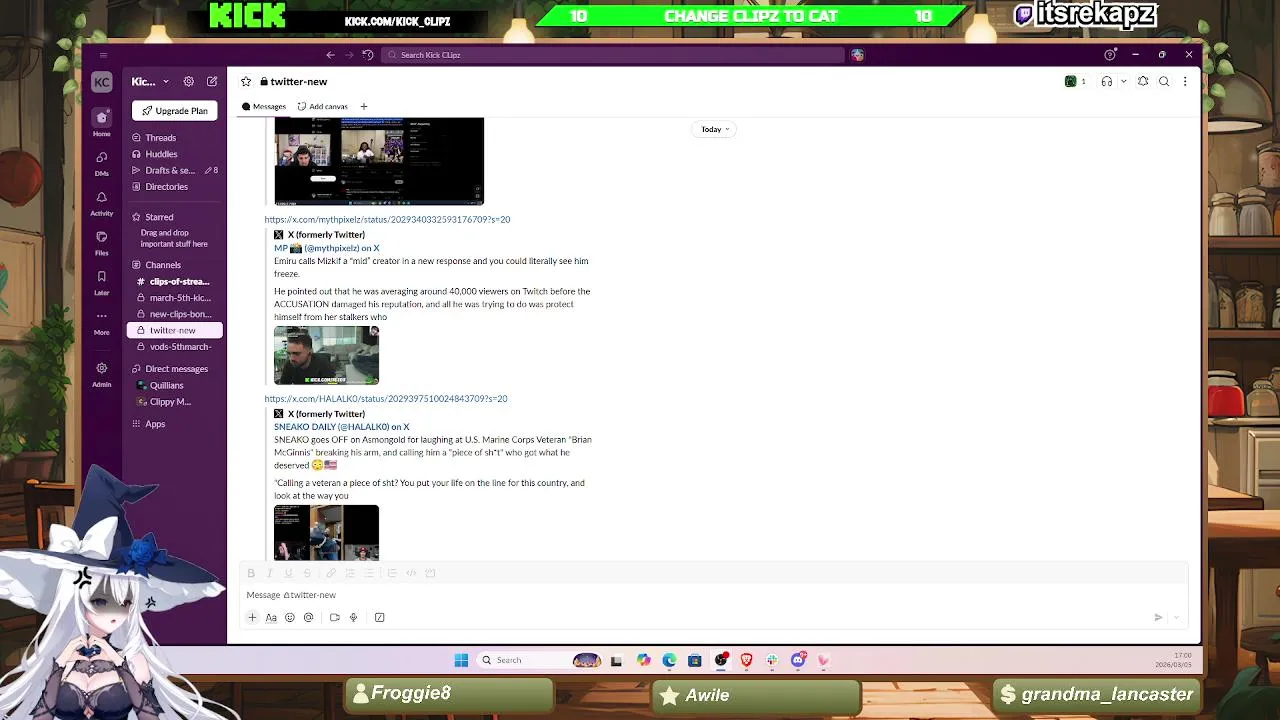Image resolution: width=1280 pixels, height=720 pixels.
Task: Open Directories in the sidebar
Action: click(166, 186)
